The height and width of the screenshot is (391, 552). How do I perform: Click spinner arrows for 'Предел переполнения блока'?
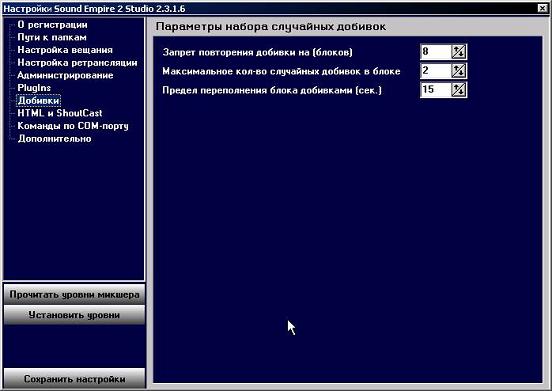459,90
